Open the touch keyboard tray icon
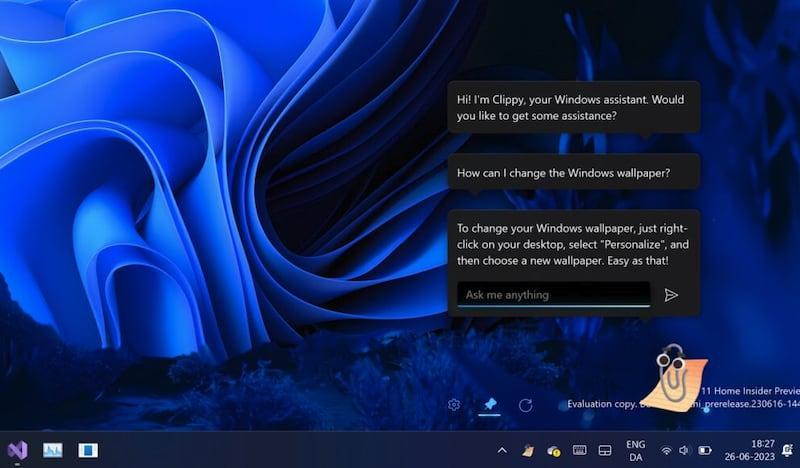 [x=579, y=450]
